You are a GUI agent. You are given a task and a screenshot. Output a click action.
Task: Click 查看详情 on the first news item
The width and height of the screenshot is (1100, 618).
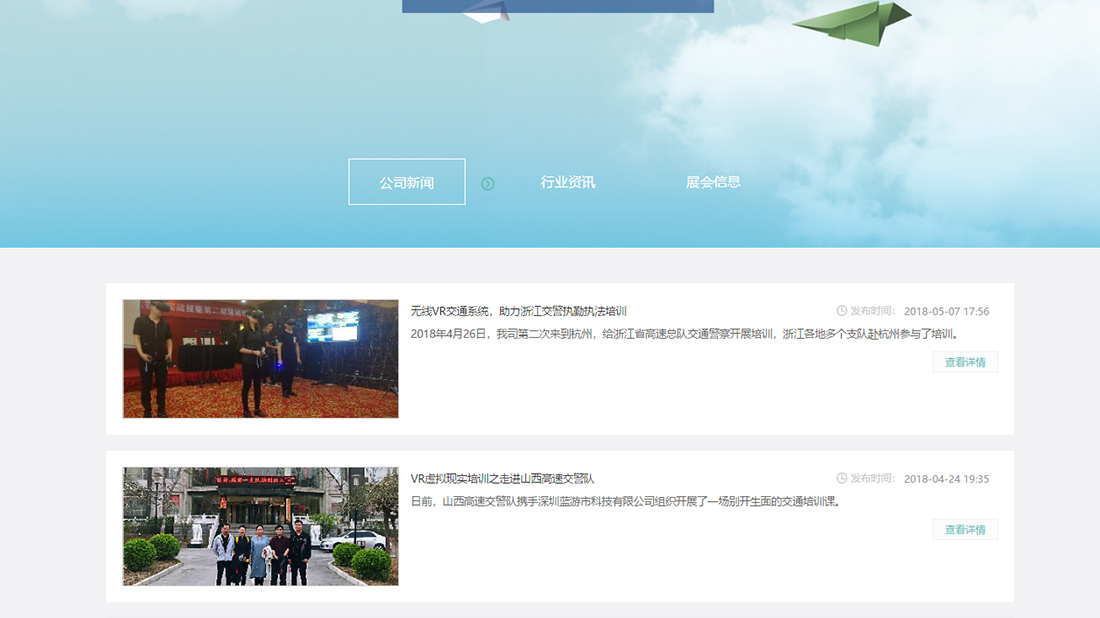click(x=963, y=362)
